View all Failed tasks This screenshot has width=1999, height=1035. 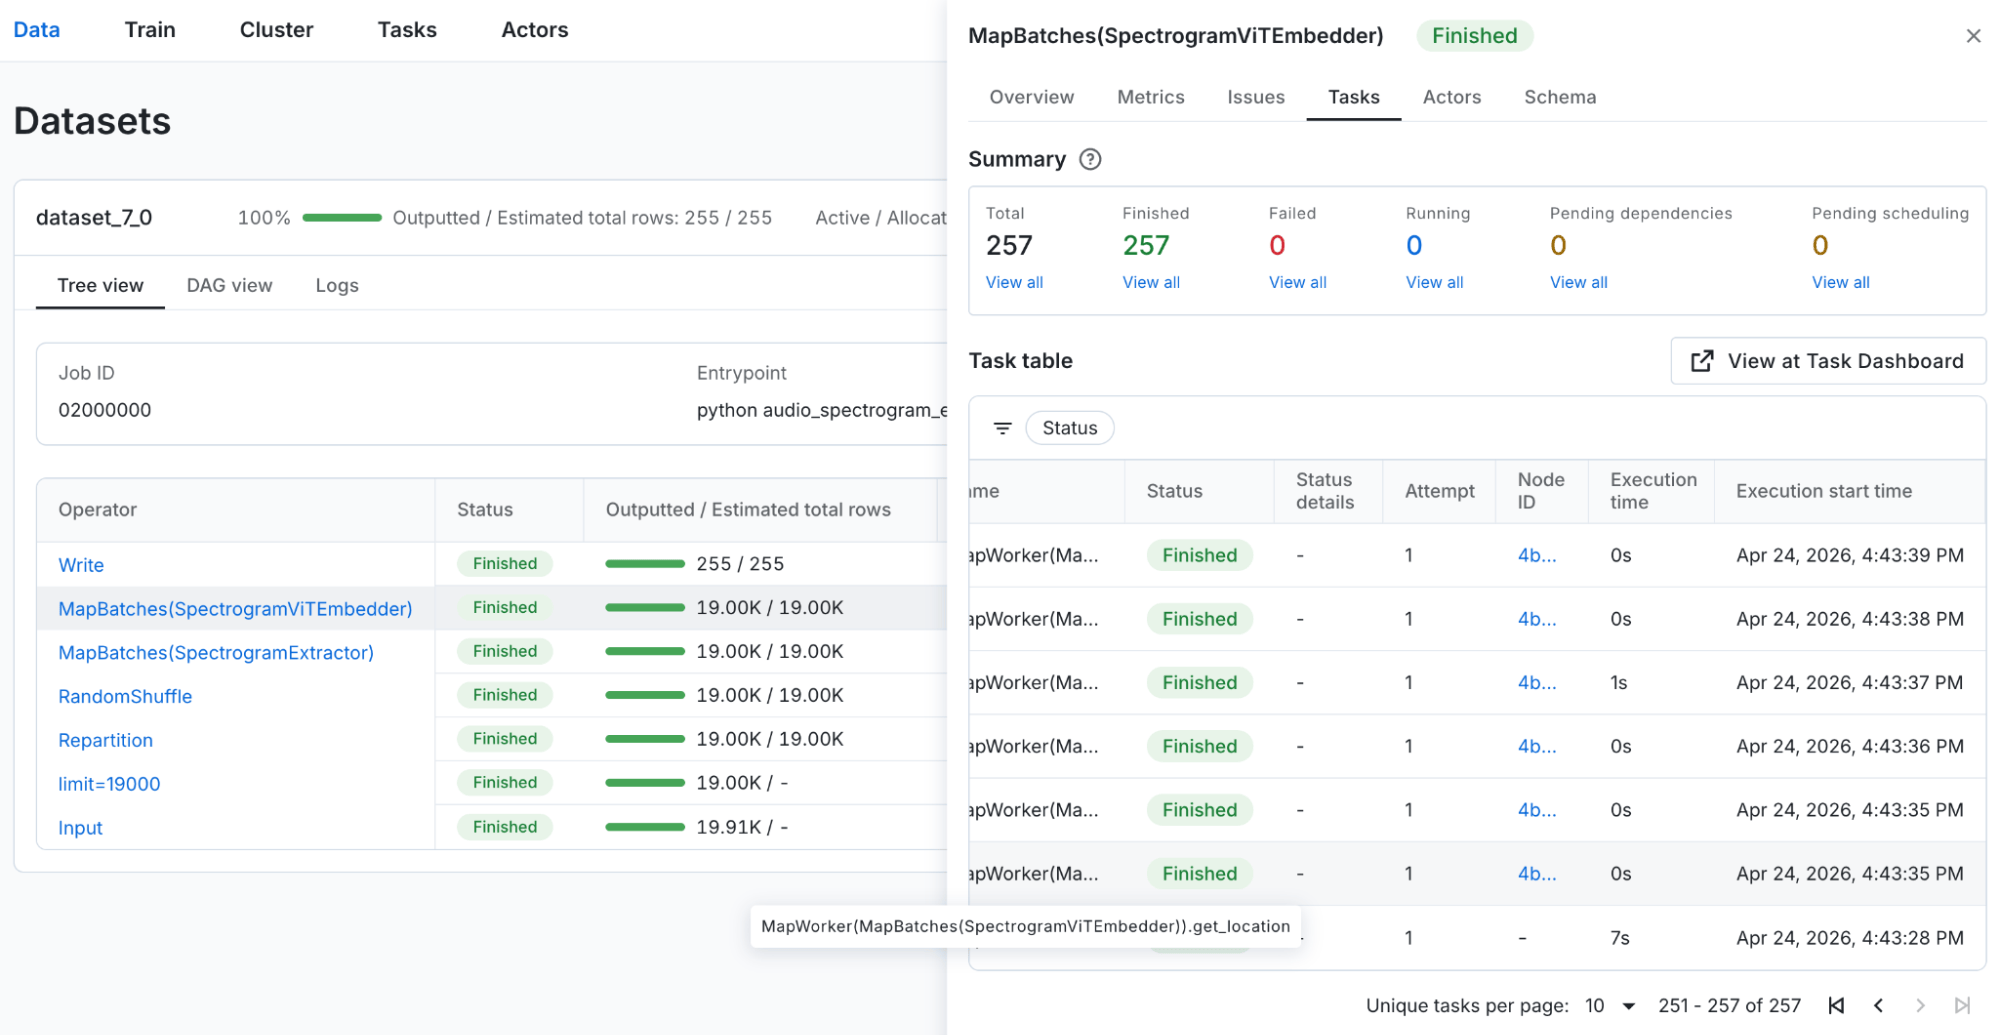pyautogui.click(x=1297, y=283)
